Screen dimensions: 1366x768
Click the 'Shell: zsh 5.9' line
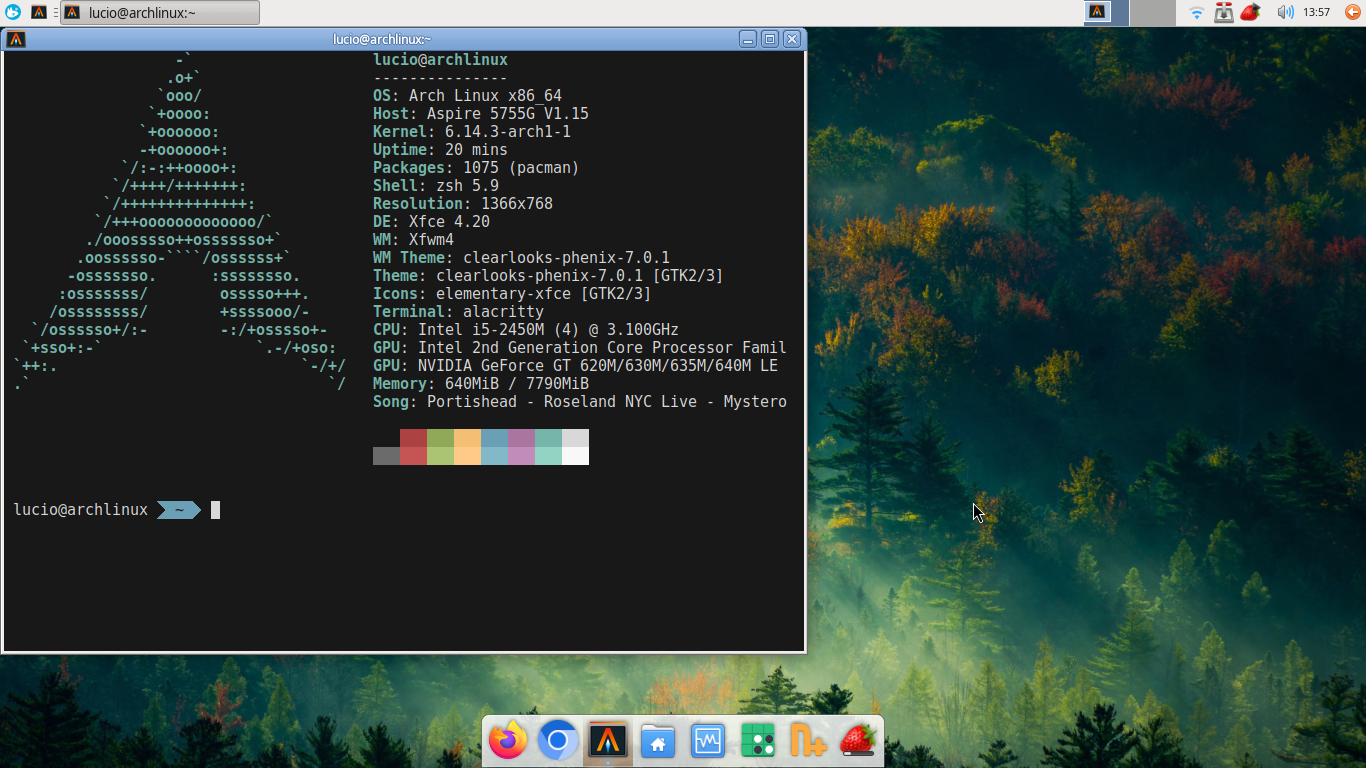436,186
